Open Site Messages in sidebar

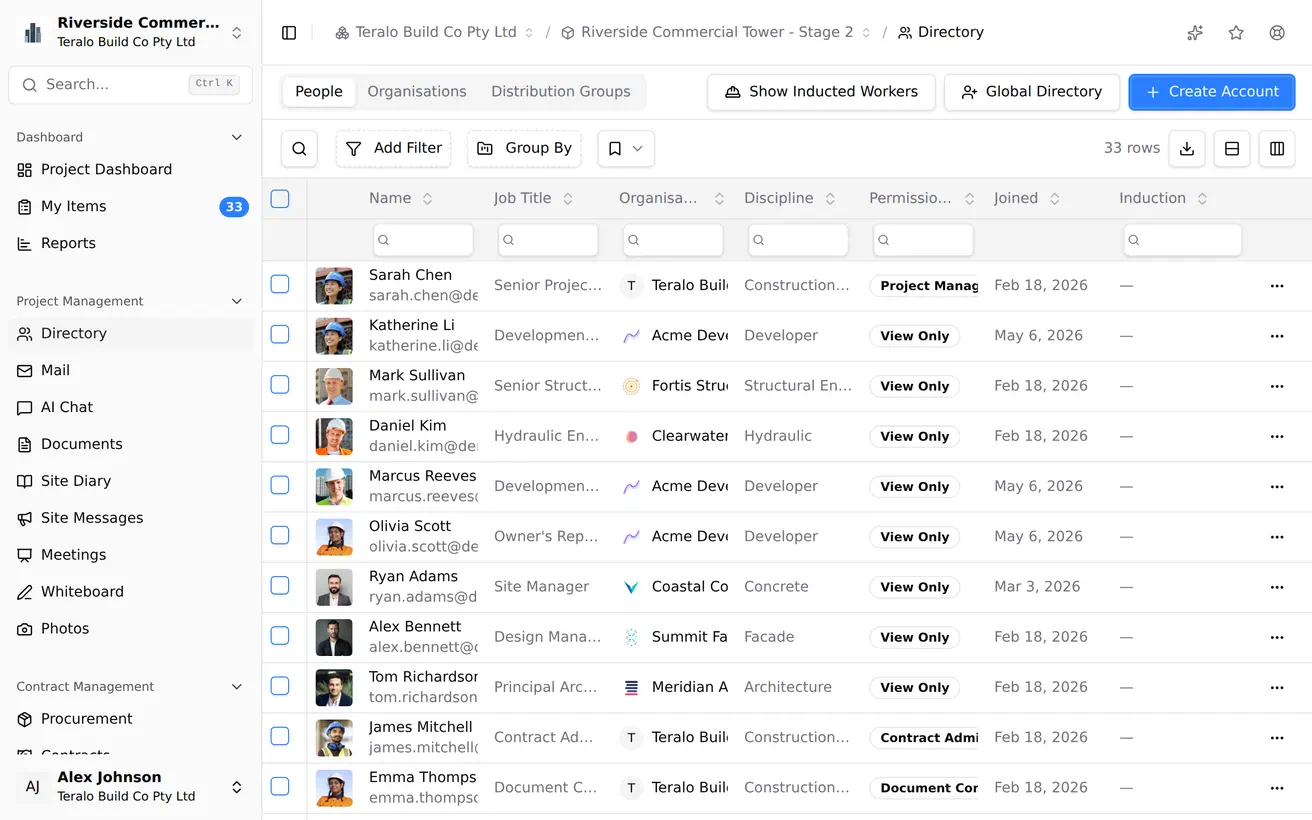130,518
